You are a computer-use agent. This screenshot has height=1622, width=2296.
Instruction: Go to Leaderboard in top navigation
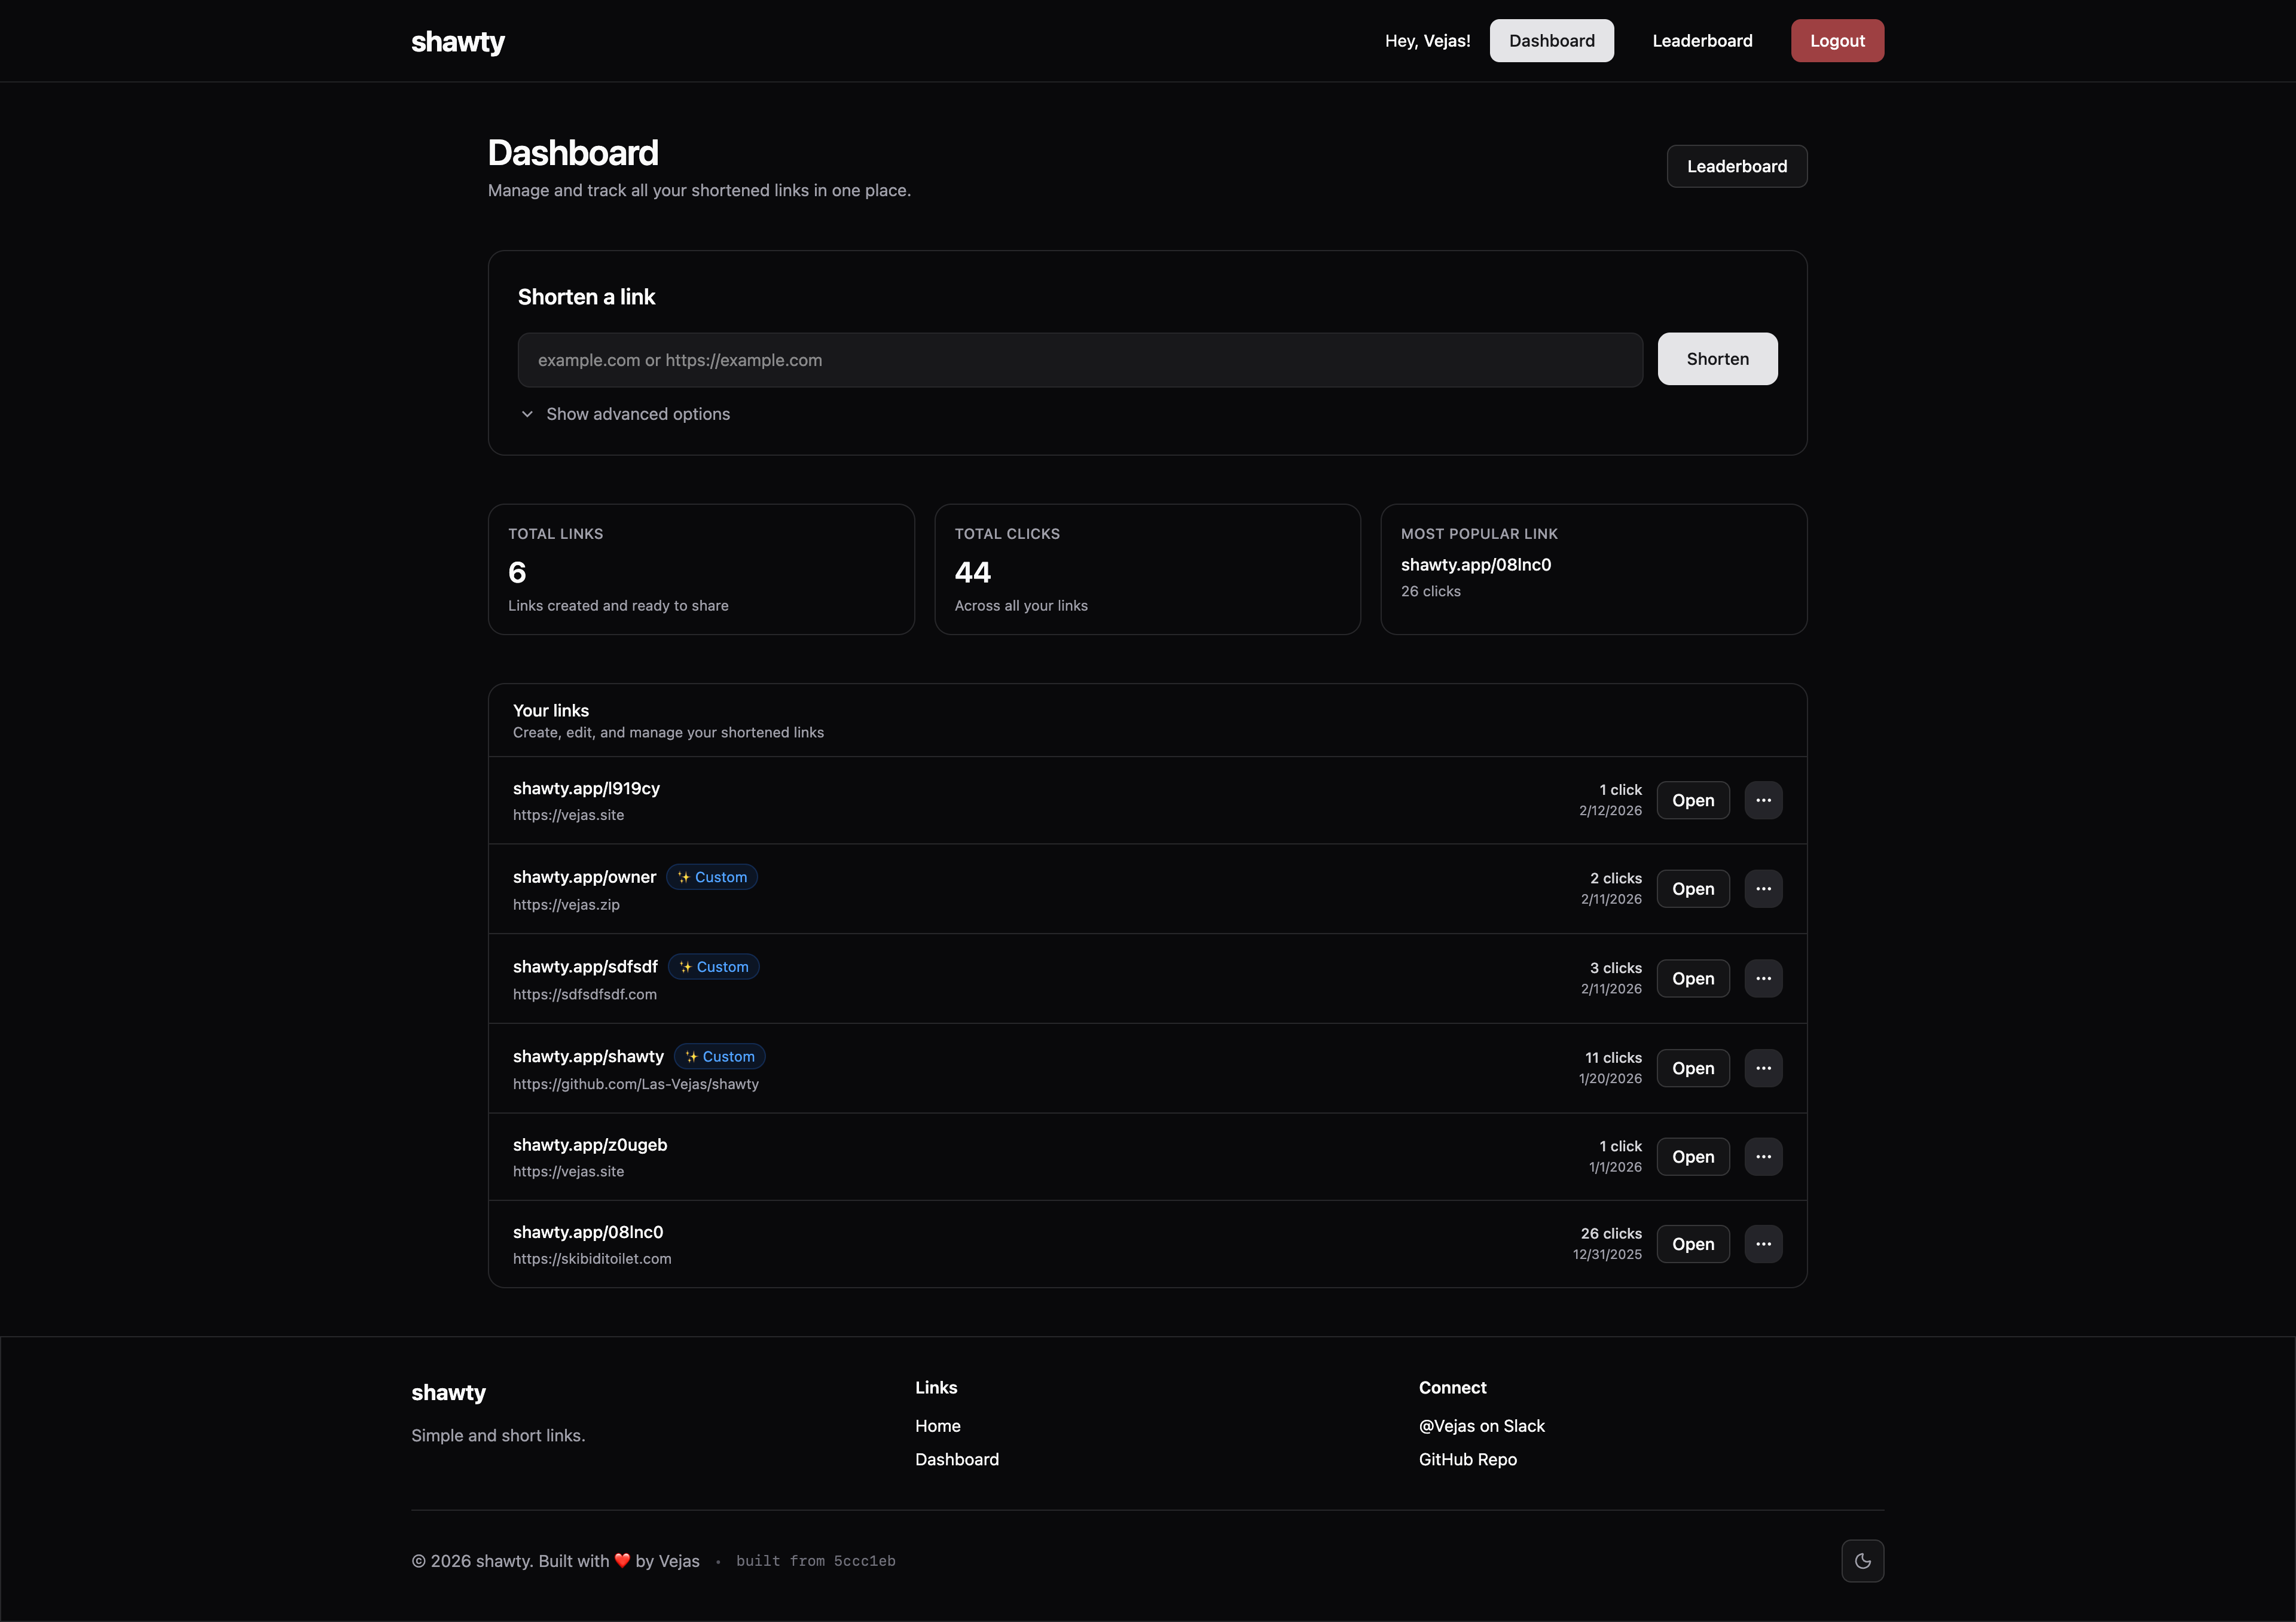click(1702, 41)
